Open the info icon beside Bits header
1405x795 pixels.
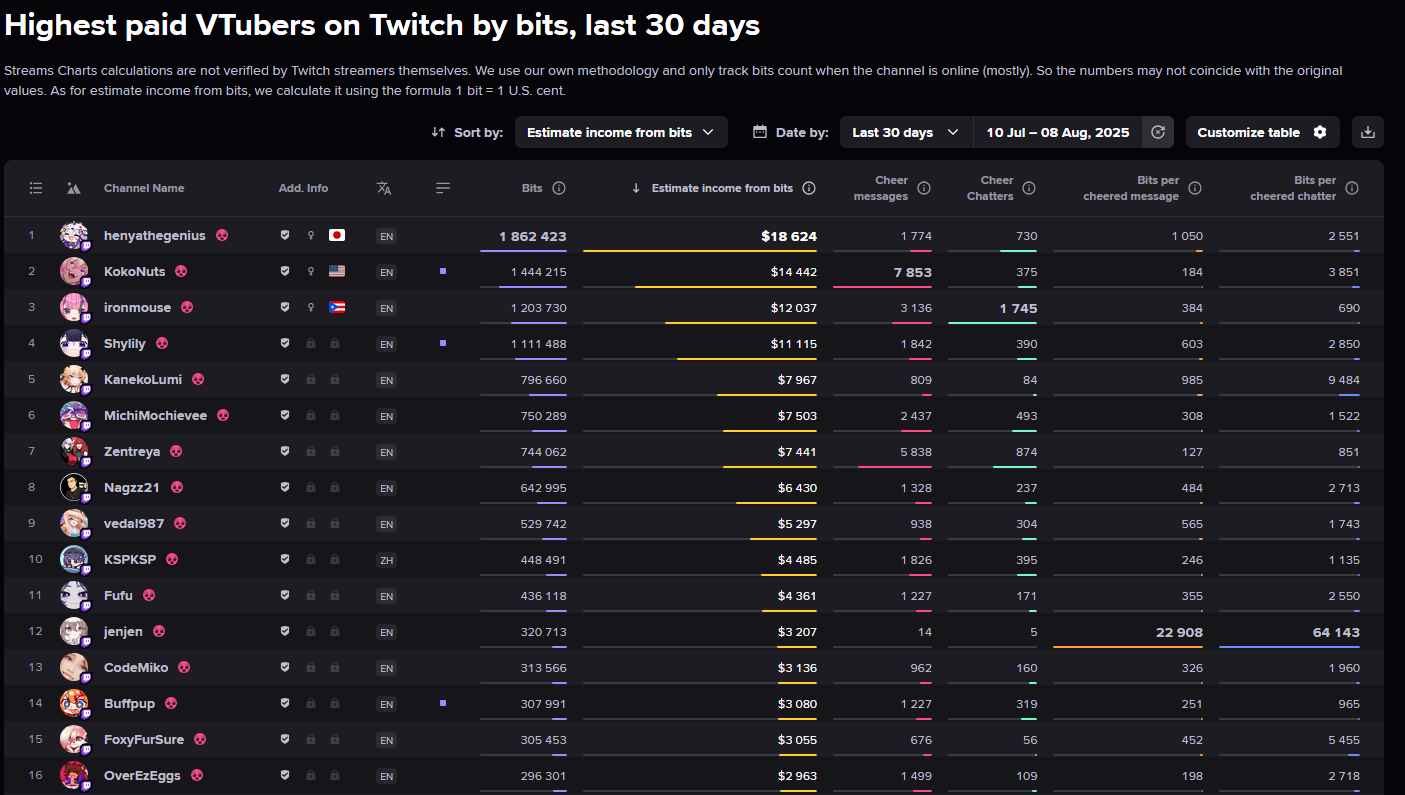coord(559,188)
